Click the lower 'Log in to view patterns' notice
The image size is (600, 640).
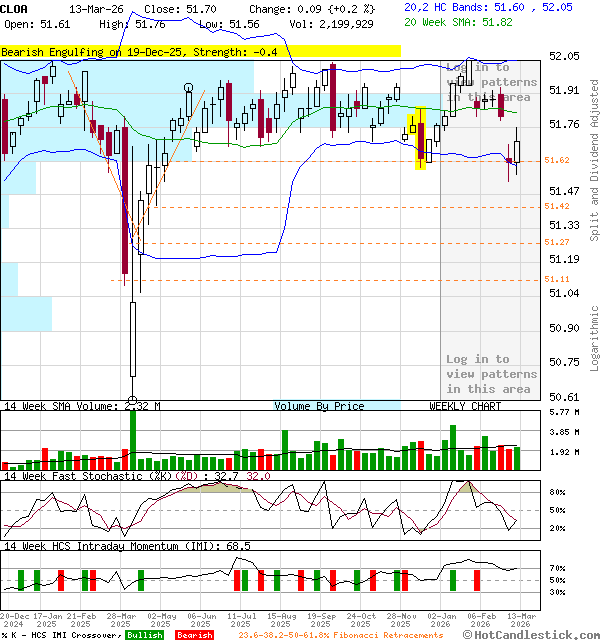(x=490, y=374)
